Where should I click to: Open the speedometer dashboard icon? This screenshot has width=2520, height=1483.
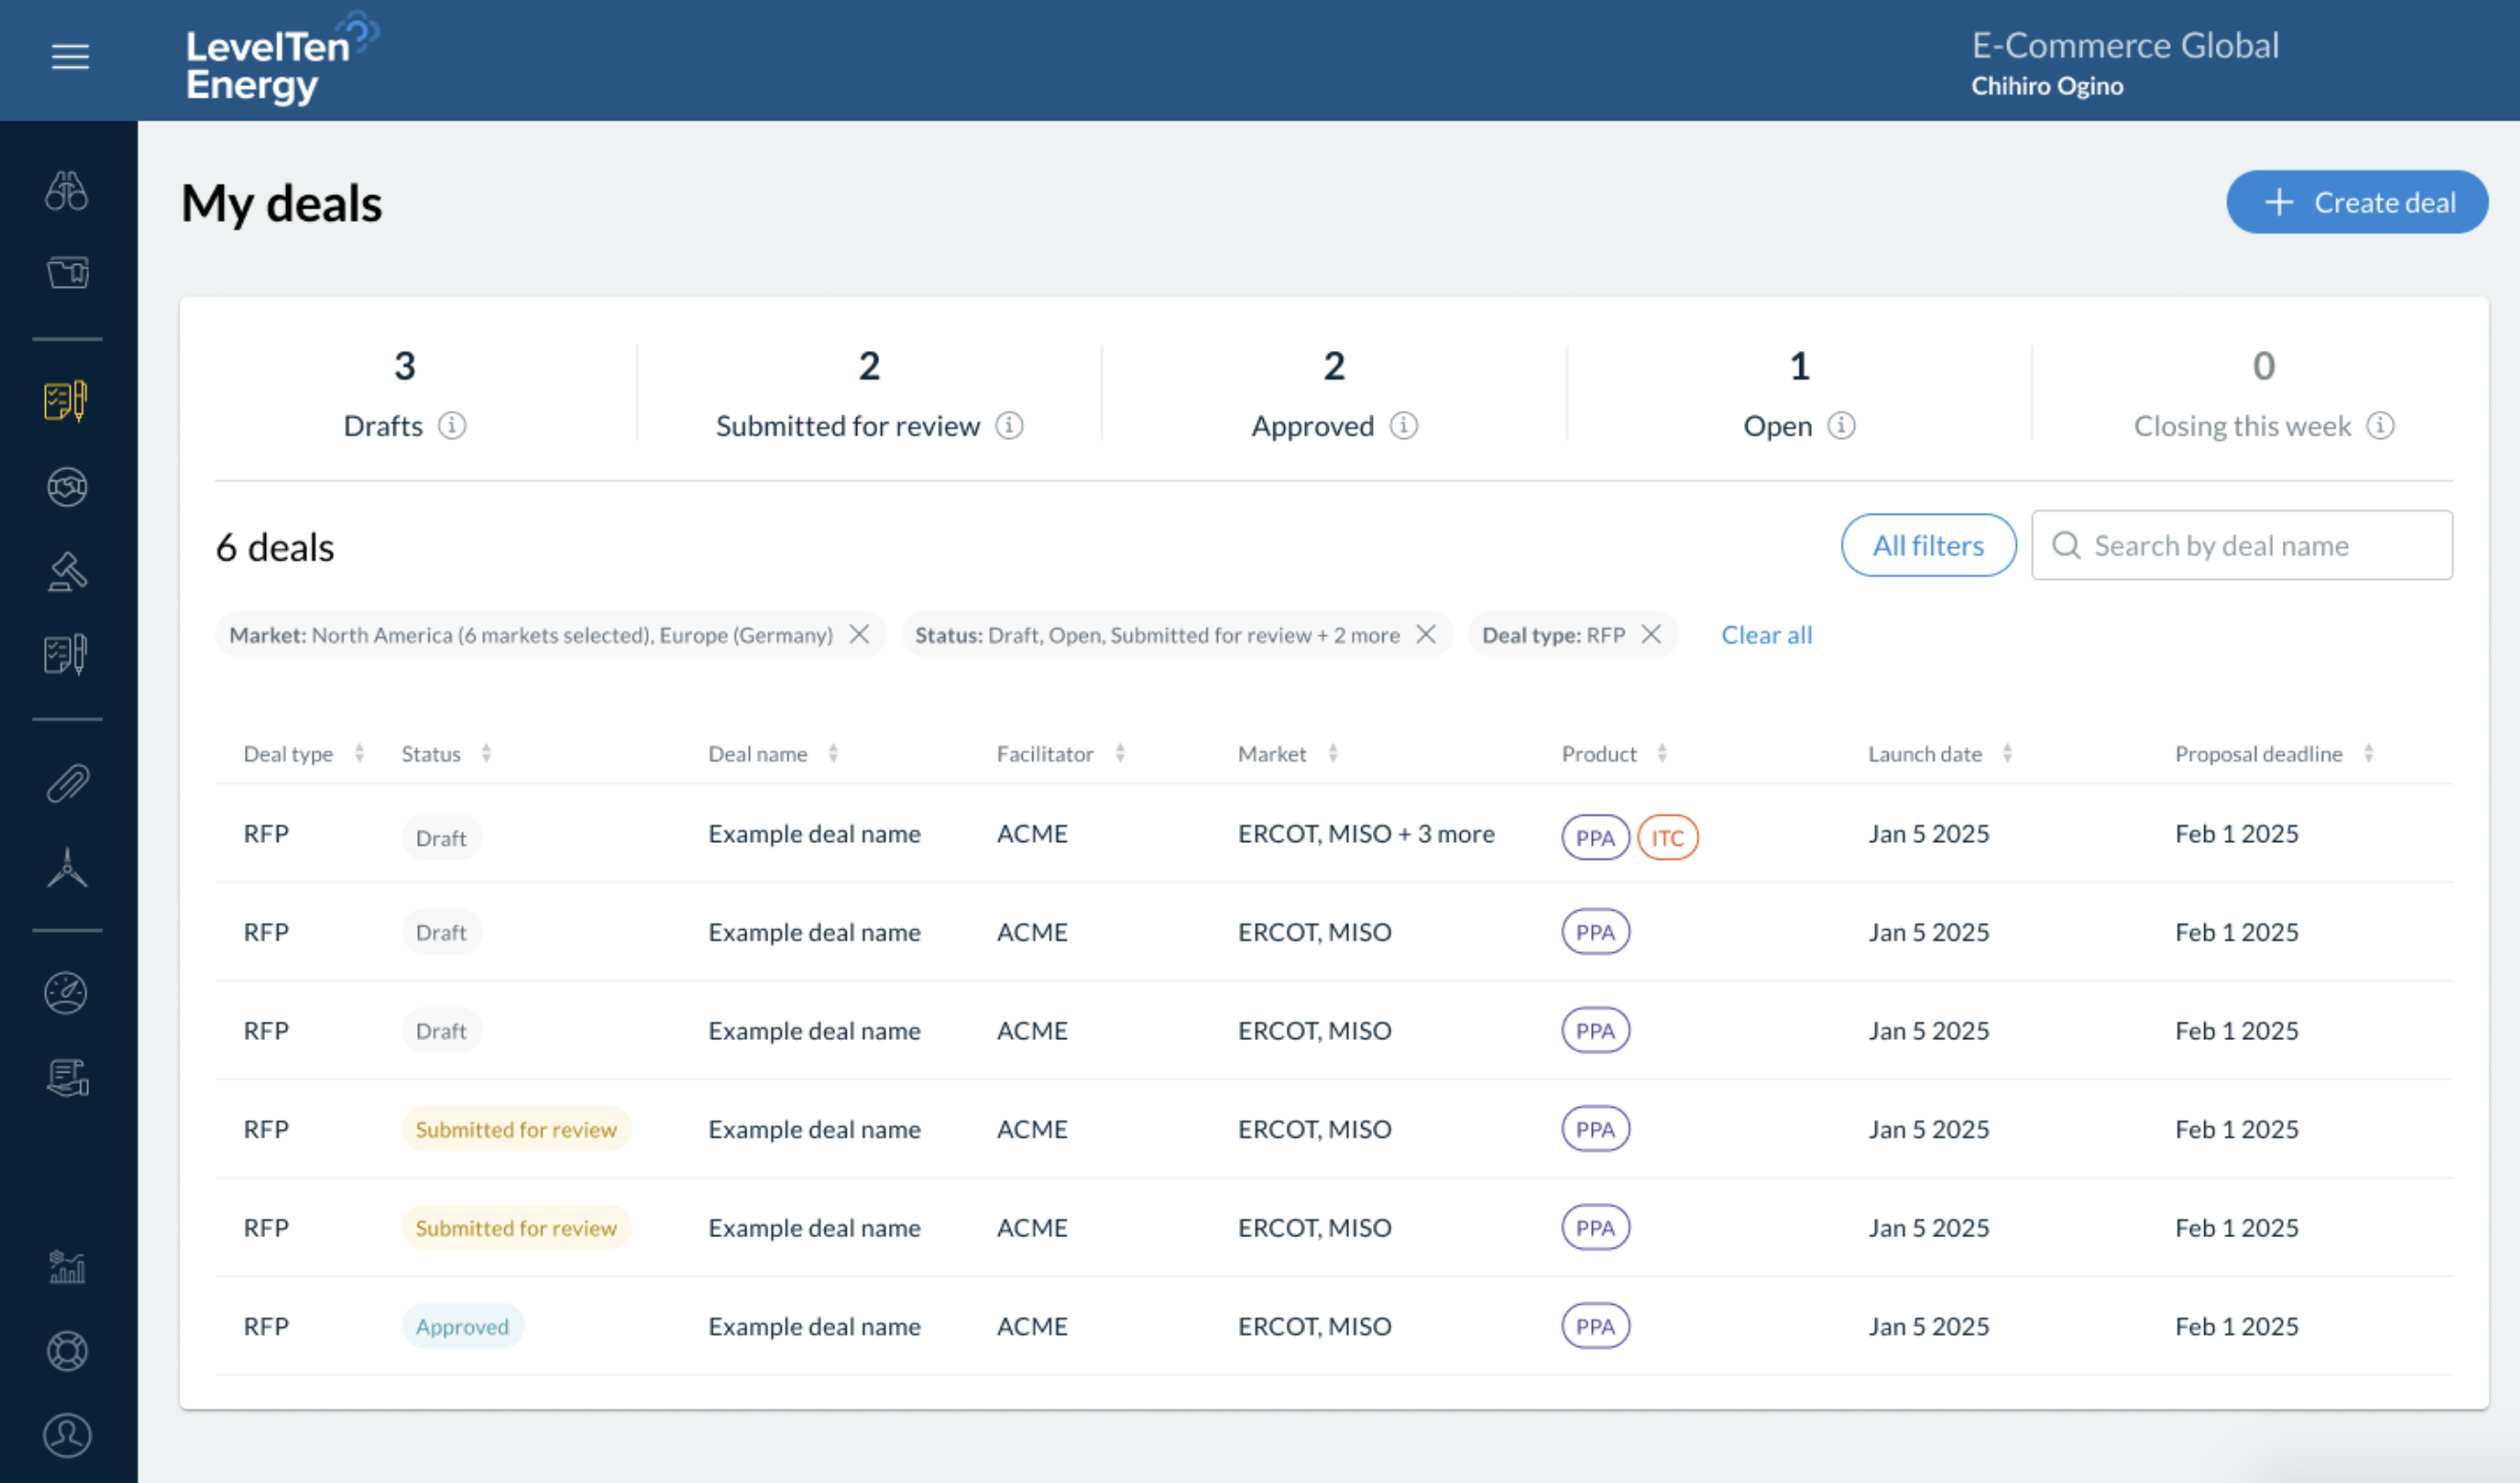pyautogui.click(x=67, y=992)
